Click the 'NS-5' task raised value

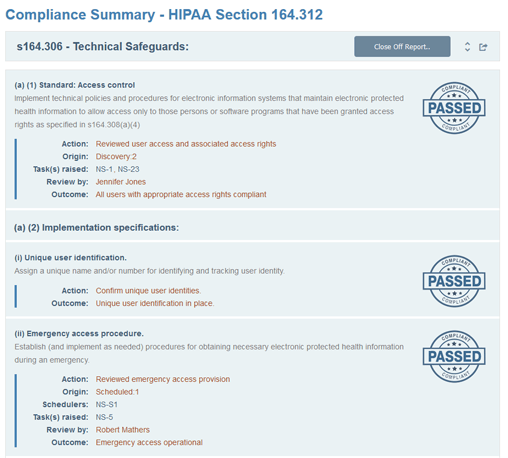tap(104, 417)
